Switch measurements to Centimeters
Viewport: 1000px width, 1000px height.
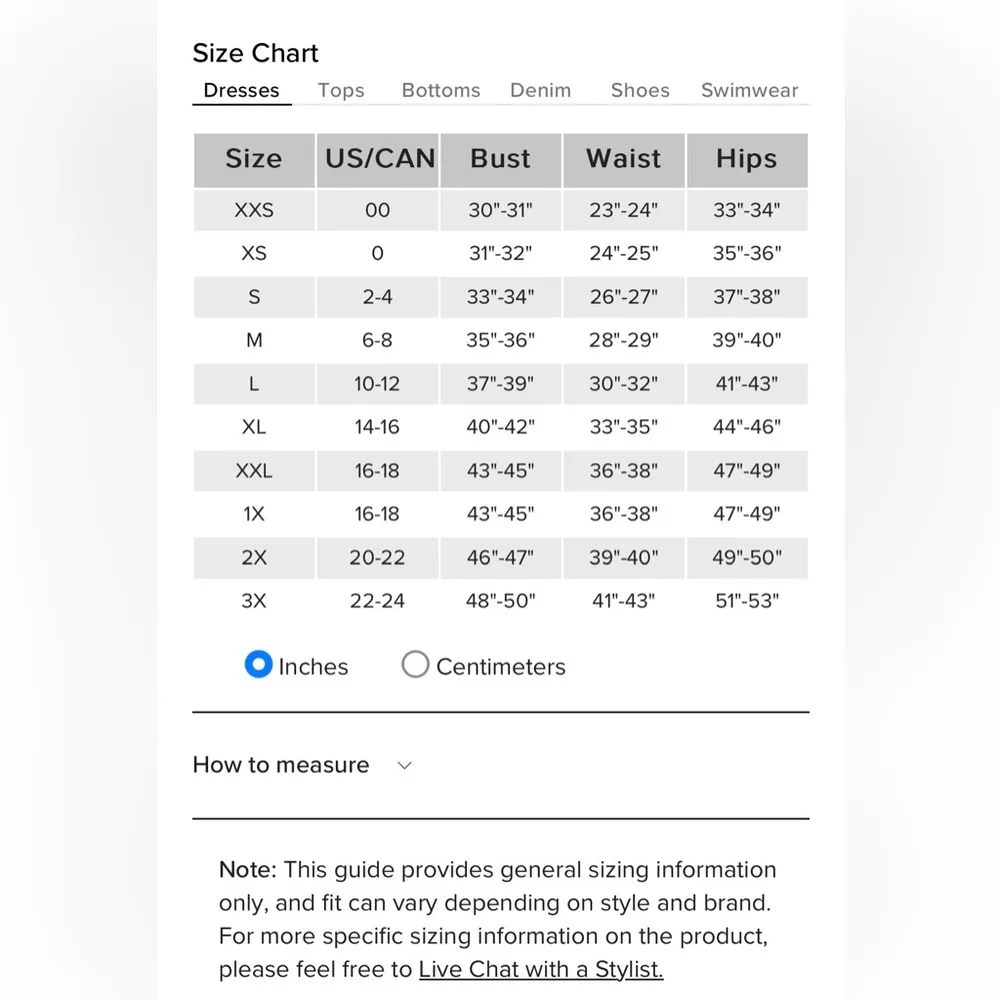tap(415, 665)
